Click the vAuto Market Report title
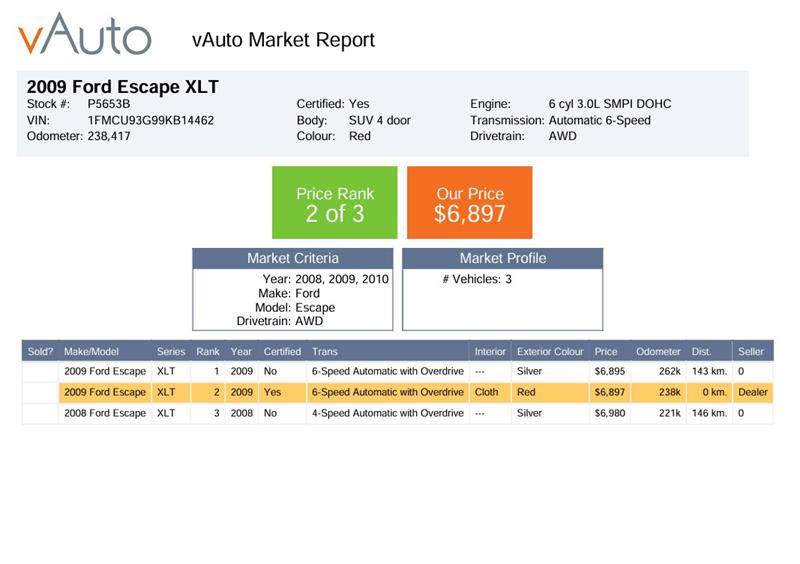The height and width of the screenshot is (564, 800). pos(283,40)
